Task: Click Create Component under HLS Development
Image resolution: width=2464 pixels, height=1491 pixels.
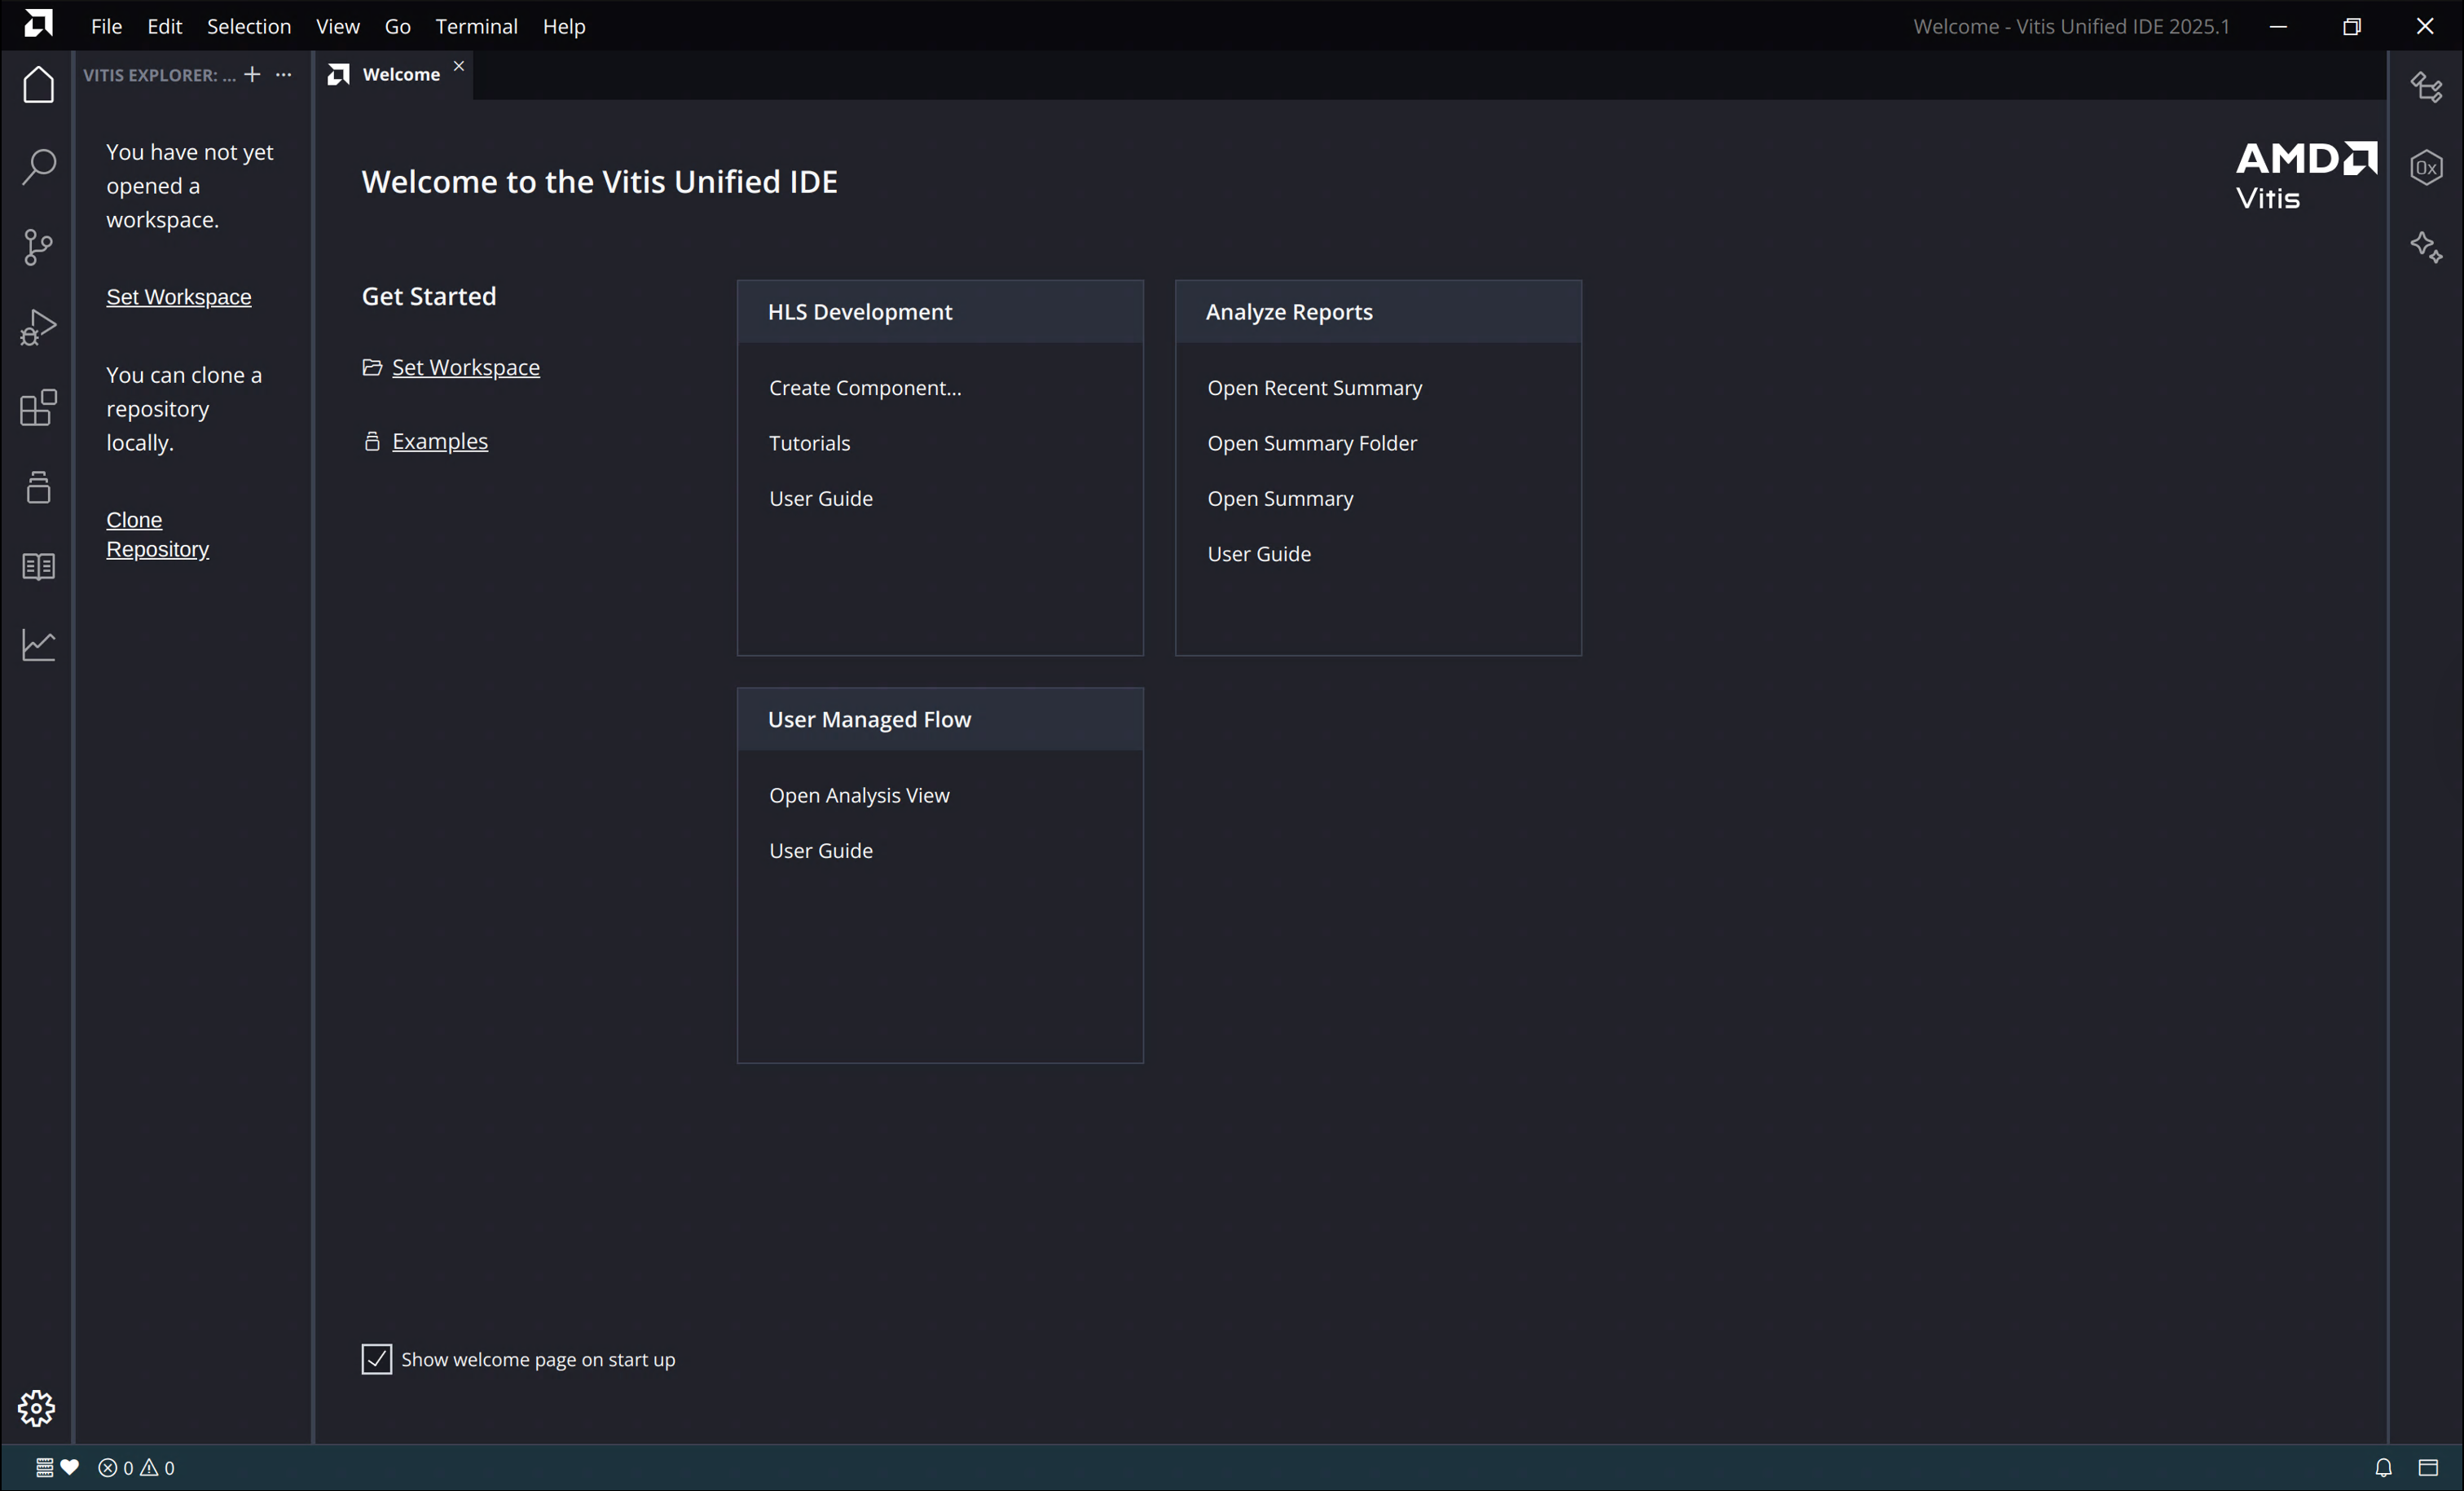Action: click(864, 388)
